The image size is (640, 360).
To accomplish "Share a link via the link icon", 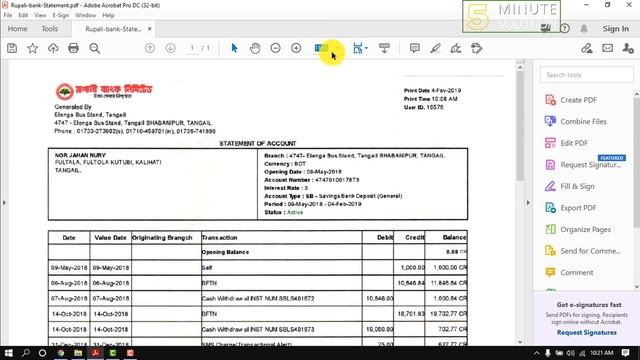I will tap(587, 48).
